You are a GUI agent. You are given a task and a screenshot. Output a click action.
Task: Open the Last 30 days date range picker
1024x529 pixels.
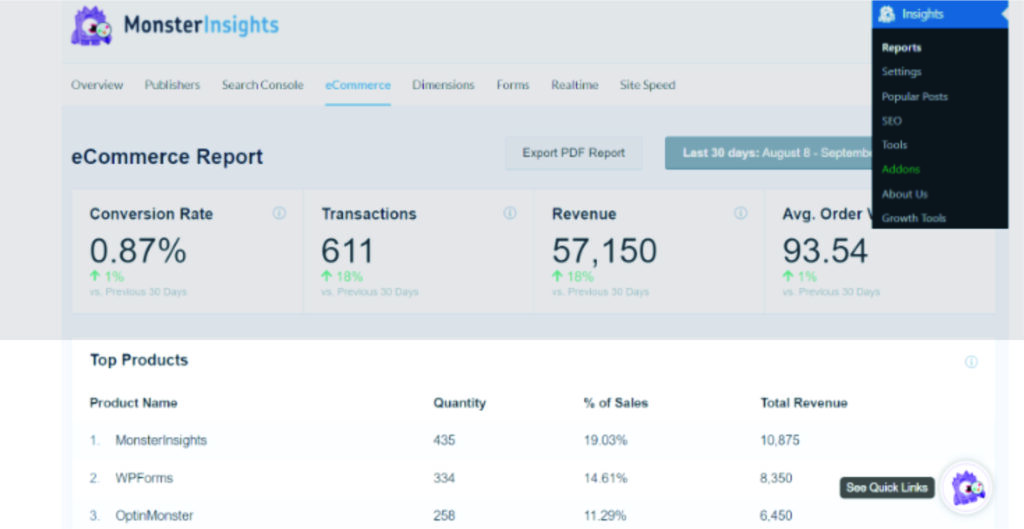click(769, 153)
